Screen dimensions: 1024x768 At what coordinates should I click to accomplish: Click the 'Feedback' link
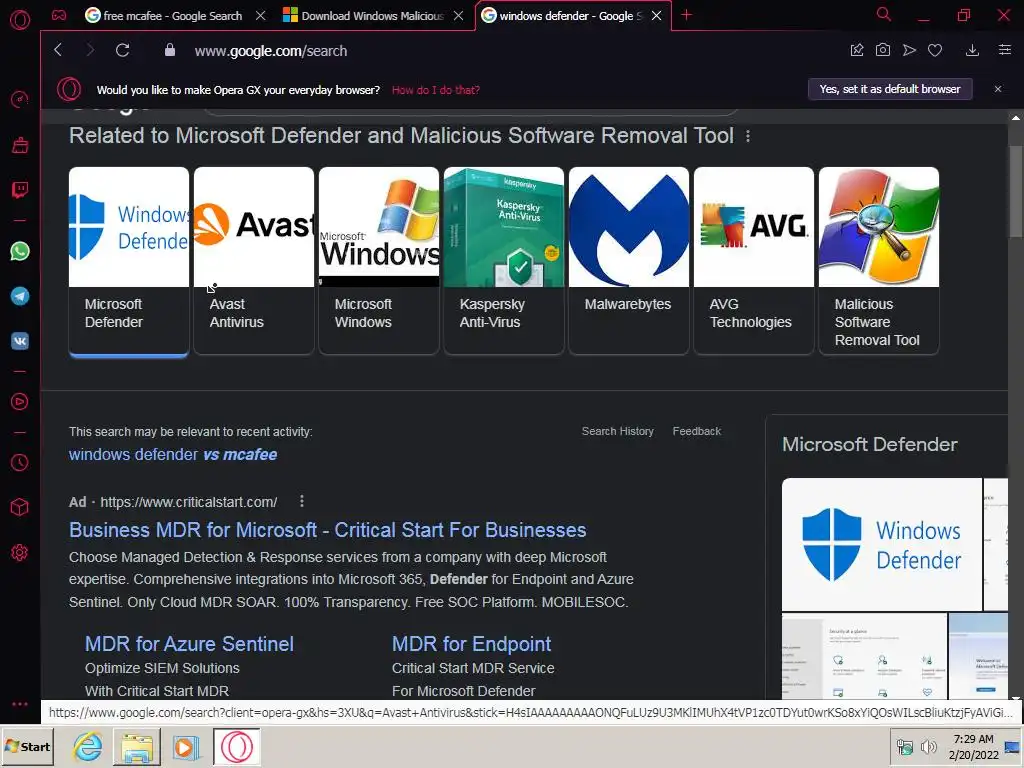click(697, 431)
